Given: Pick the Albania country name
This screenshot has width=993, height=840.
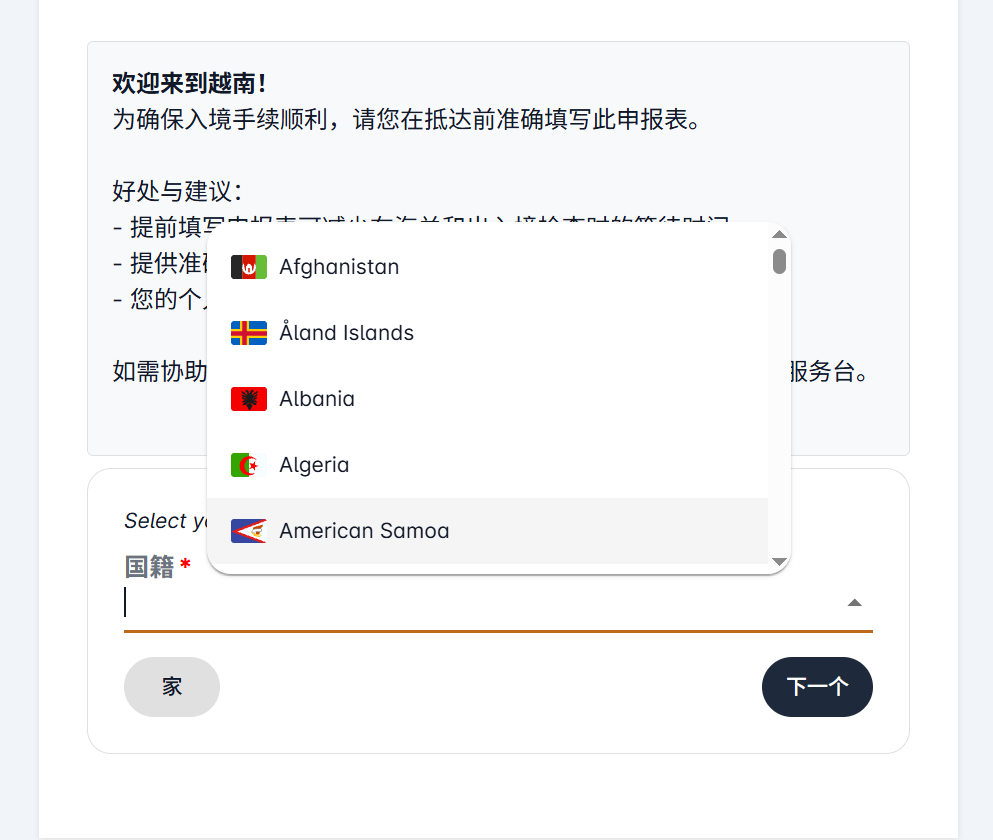Looking at the screenshot, I should 317,399.
